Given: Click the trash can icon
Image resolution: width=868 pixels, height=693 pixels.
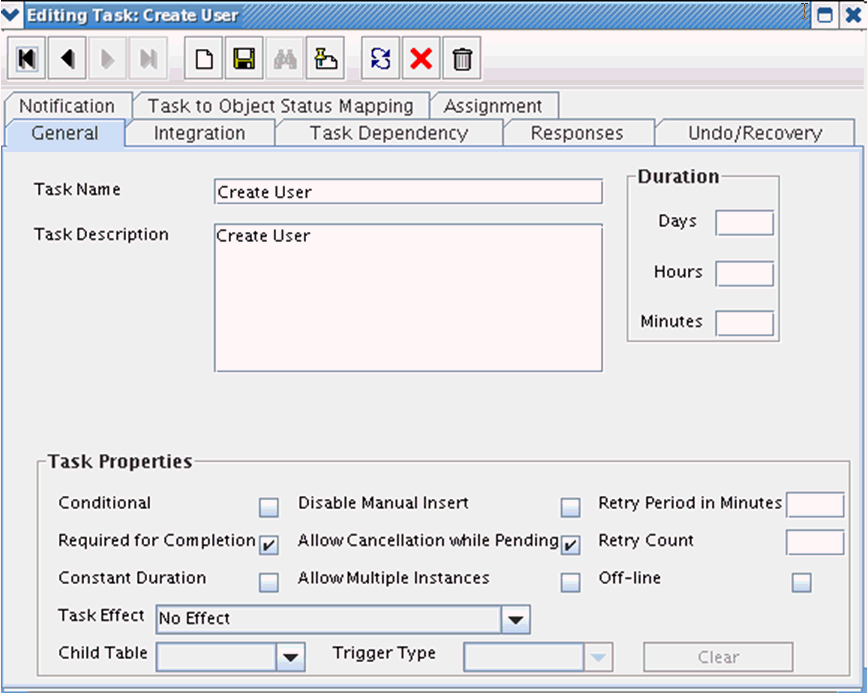Looking at the screenshot, I should pos(462,58).
